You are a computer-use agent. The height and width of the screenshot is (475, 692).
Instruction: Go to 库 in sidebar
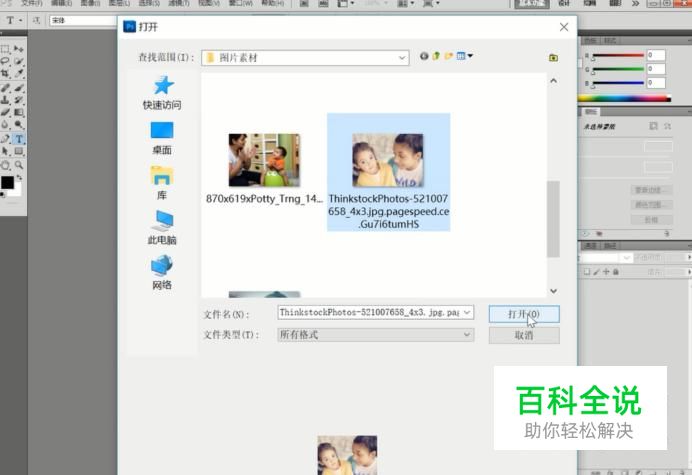pos(162,183)
